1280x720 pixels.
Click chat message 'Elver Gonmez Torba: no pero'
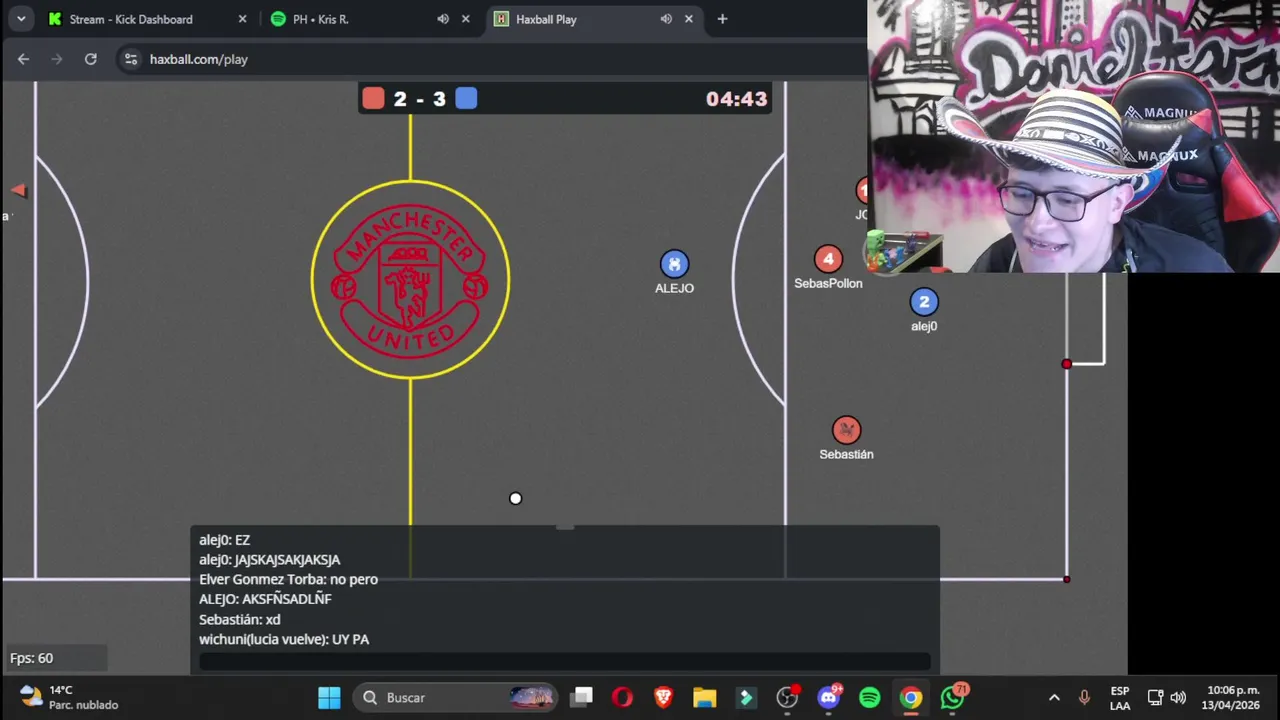[288, 579]
